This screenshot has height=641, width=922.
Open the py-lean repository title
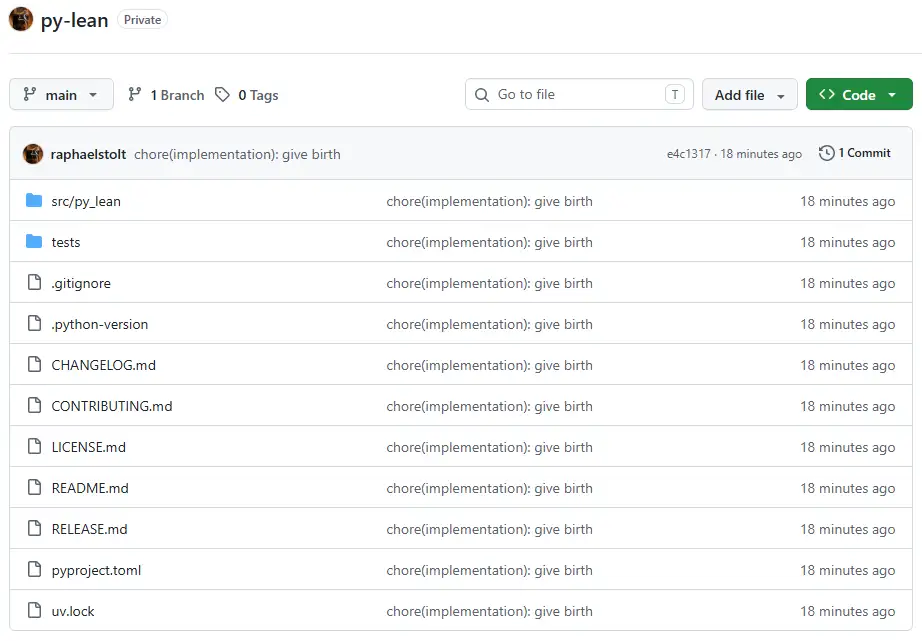click(x=74, y=21)
